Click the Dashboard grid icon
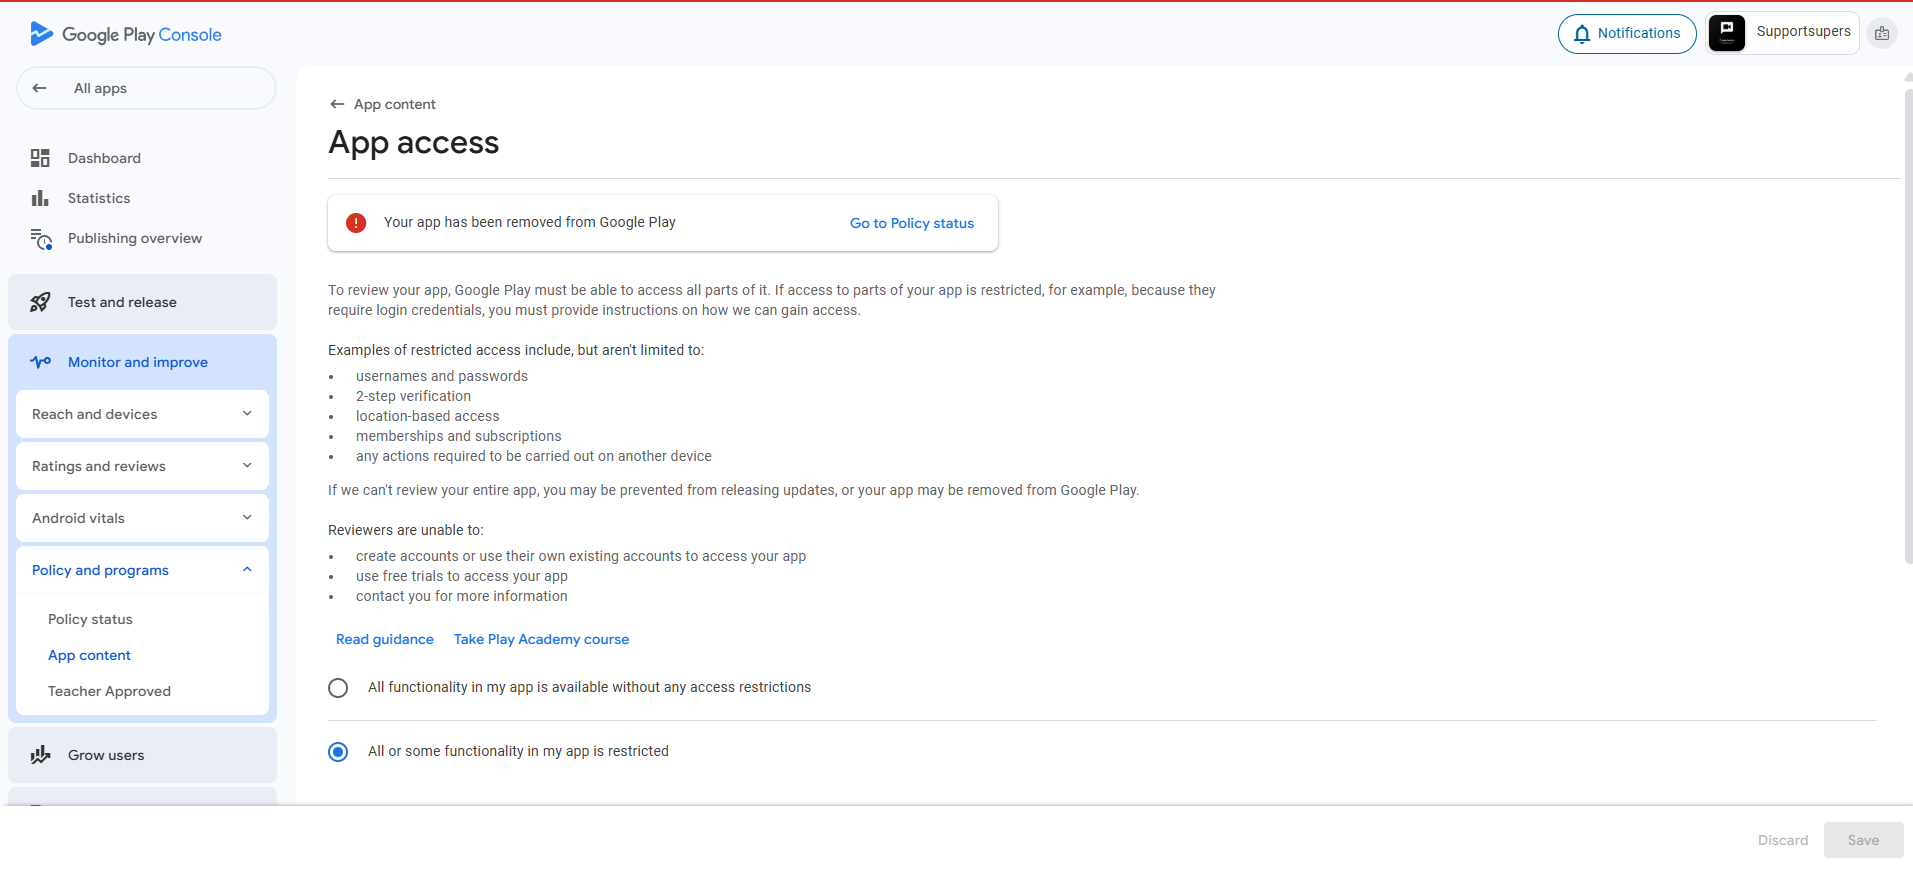This screenshot has height=871, width=1913. [40, 158]
